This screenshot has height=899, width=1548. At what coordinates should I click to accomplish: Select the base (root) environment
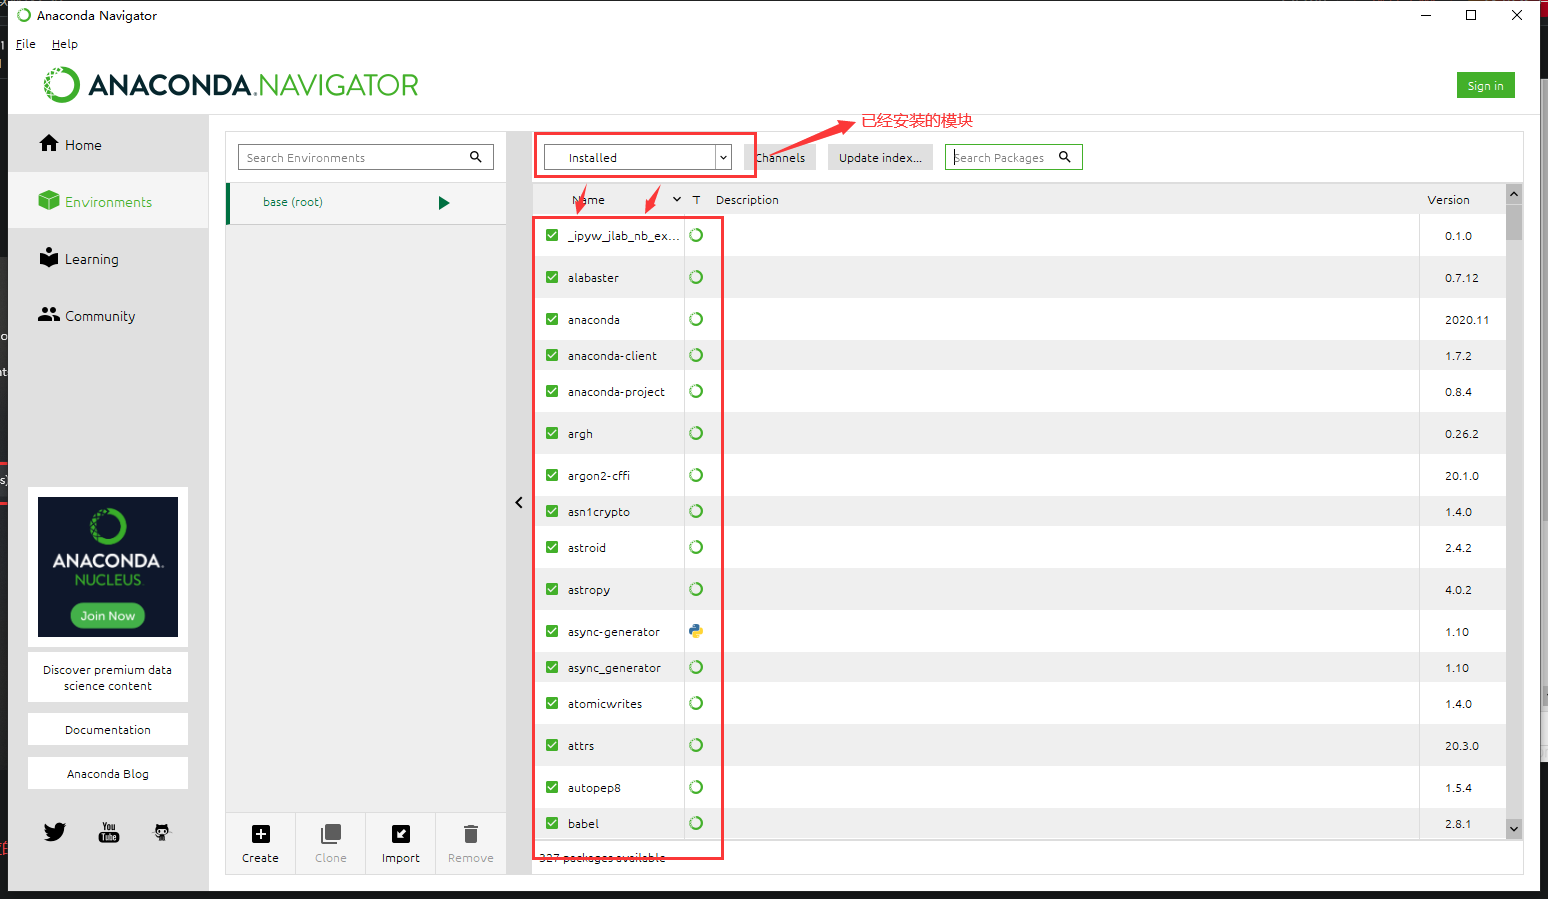(x=367, y=202)
